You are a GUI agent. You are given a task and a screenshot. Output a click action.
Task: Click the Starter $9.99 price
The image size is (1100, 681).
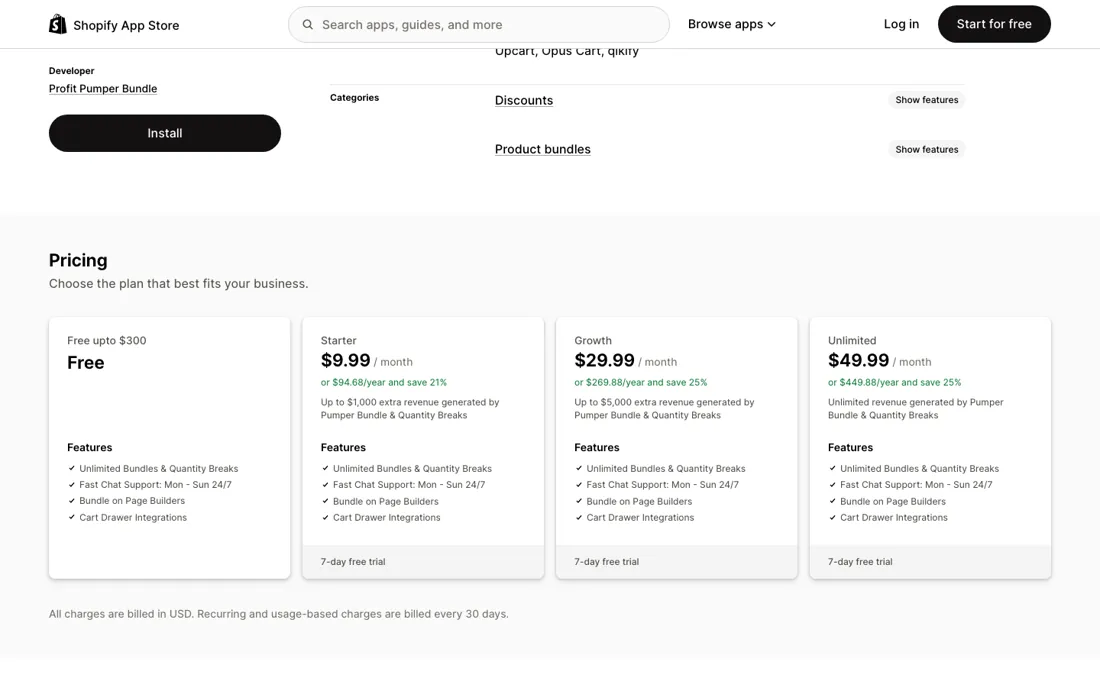(x=345, y=360)
